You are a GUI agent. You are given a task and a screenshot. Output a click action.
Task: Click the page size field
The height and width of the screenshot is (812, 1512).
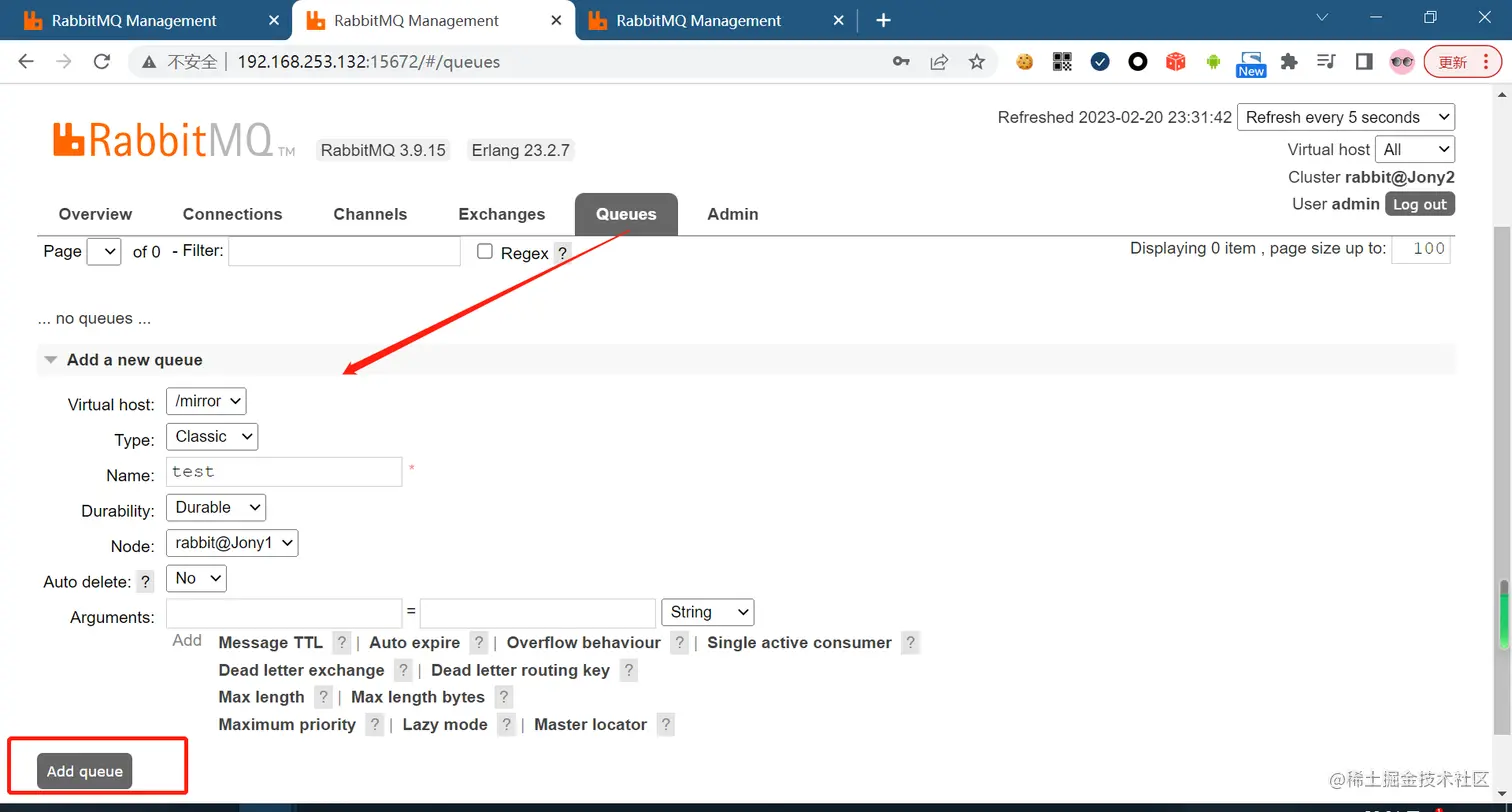click(1421, 249)
